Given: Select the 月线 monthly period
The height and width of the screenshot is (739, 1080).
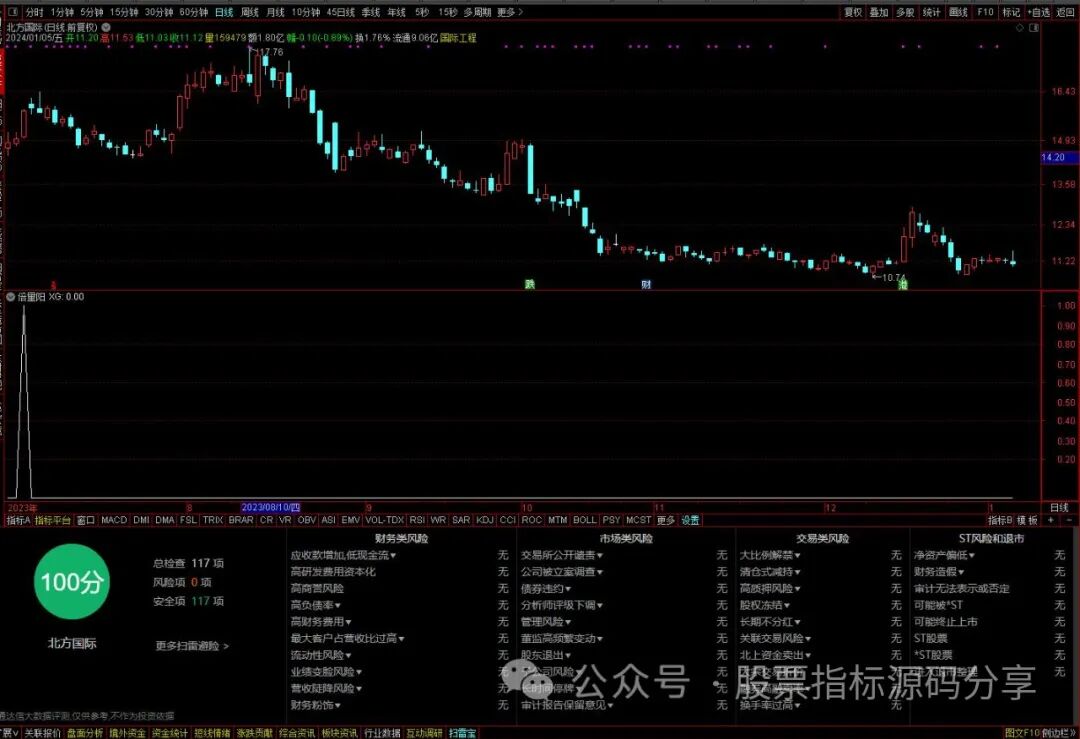Looking at the screenshot, I should tap(275, 12).
